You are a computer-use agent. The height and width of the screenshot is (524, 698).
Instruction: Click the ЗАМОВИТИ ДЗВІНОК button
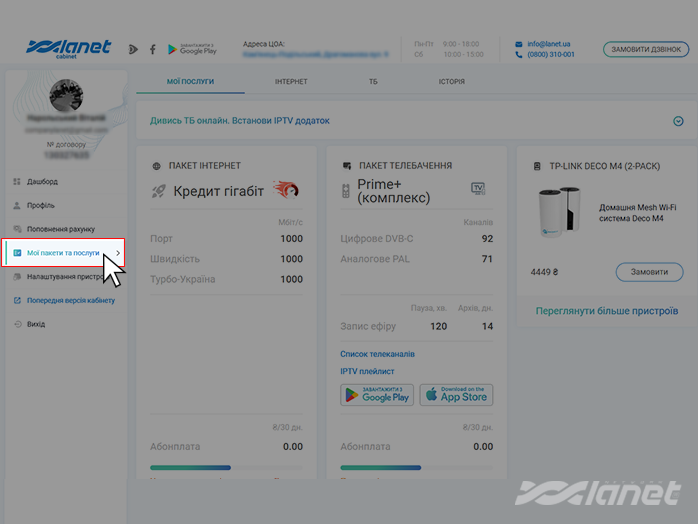tap(646, 49)
